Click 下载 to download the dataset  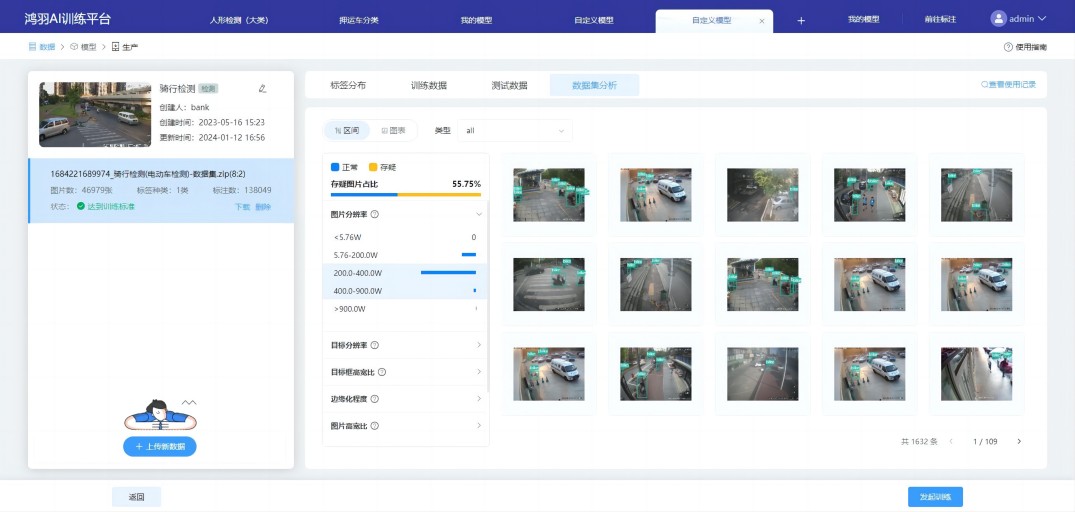coord(243,207)
